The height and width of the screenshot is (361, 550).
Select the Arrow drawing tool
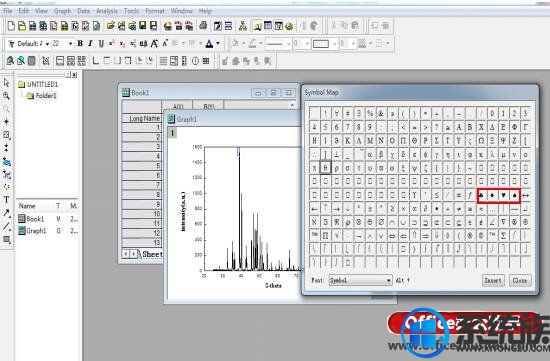pos(6,213)
